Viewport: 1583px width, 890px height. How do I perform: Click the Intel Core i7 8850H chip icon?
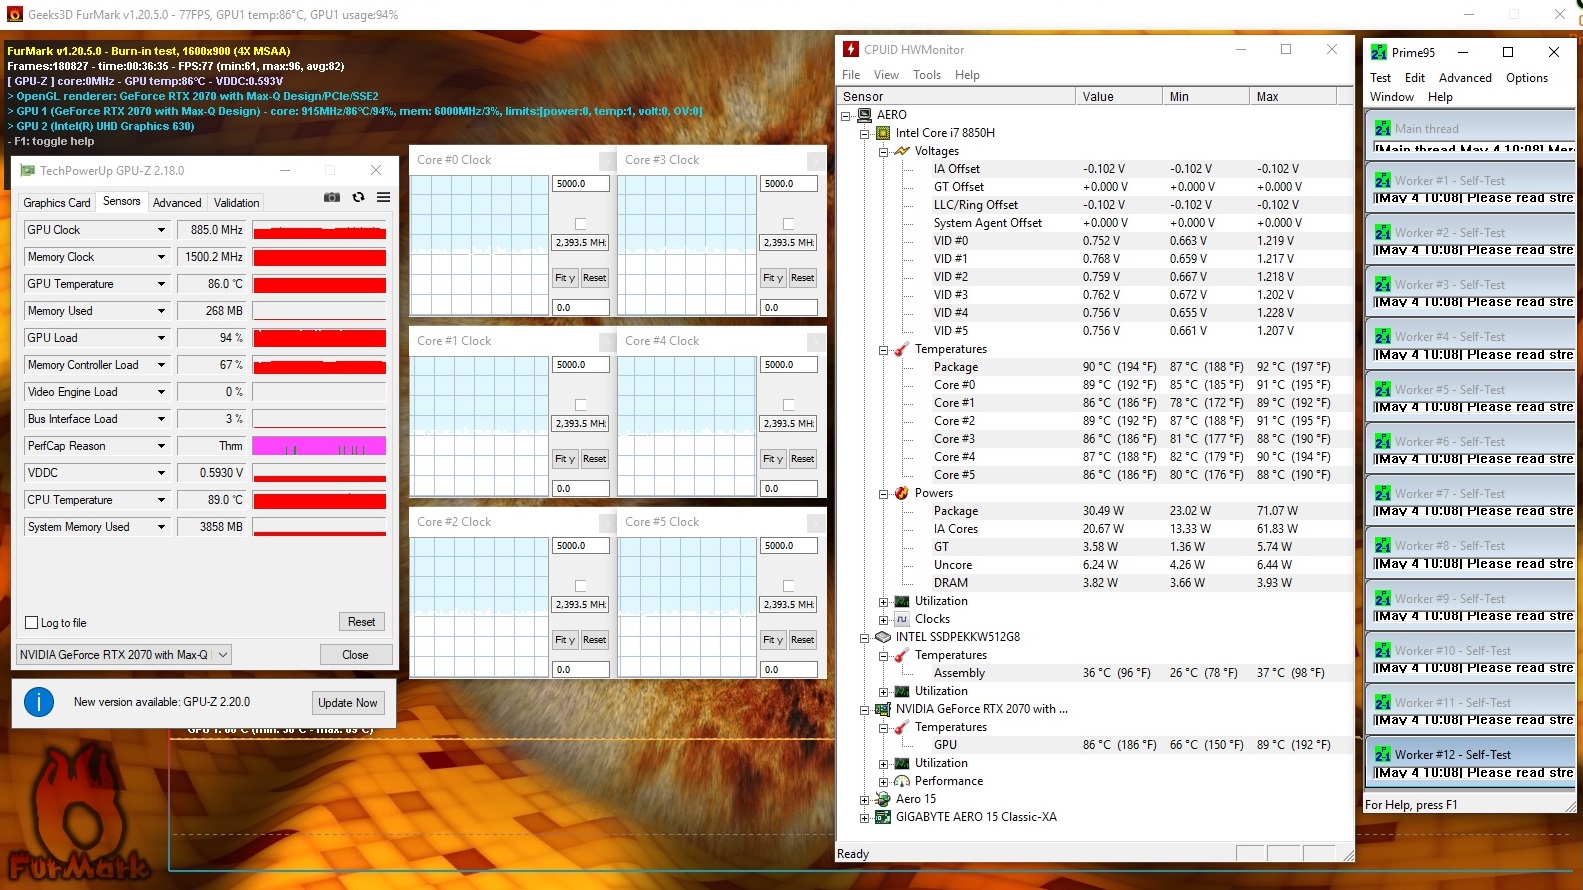[883, 133]
